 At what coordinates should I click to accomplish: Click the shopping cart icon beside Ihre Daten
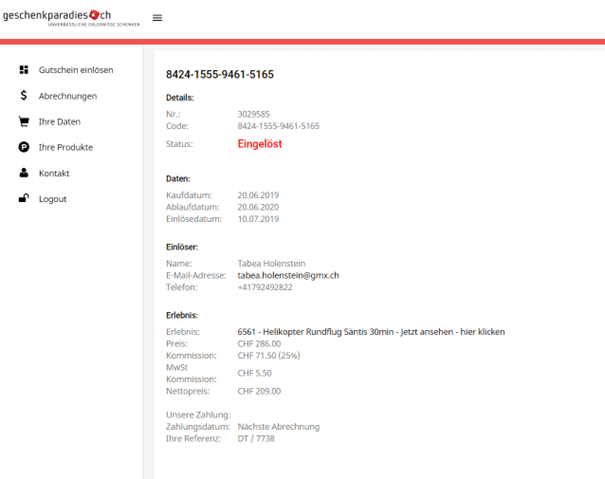coord(24,122)
